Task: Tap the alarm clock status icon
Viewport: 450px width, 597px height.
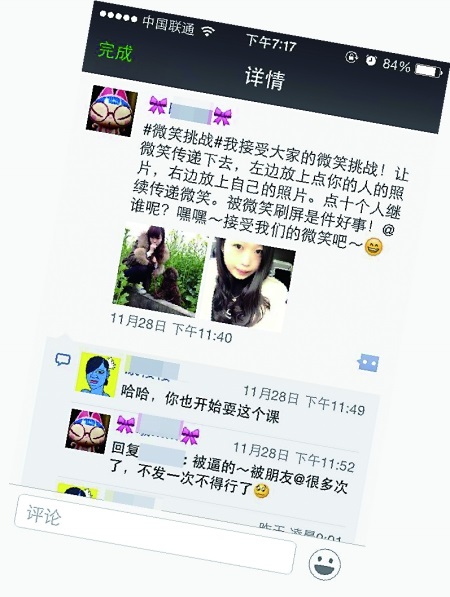Action: (x=370, y=60)
